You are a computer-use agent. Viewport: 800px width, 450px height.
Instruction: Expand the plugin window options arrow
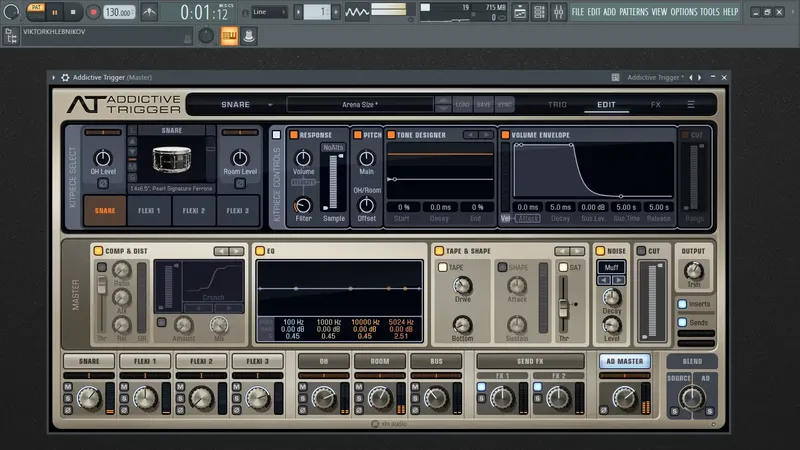[54, 78]
